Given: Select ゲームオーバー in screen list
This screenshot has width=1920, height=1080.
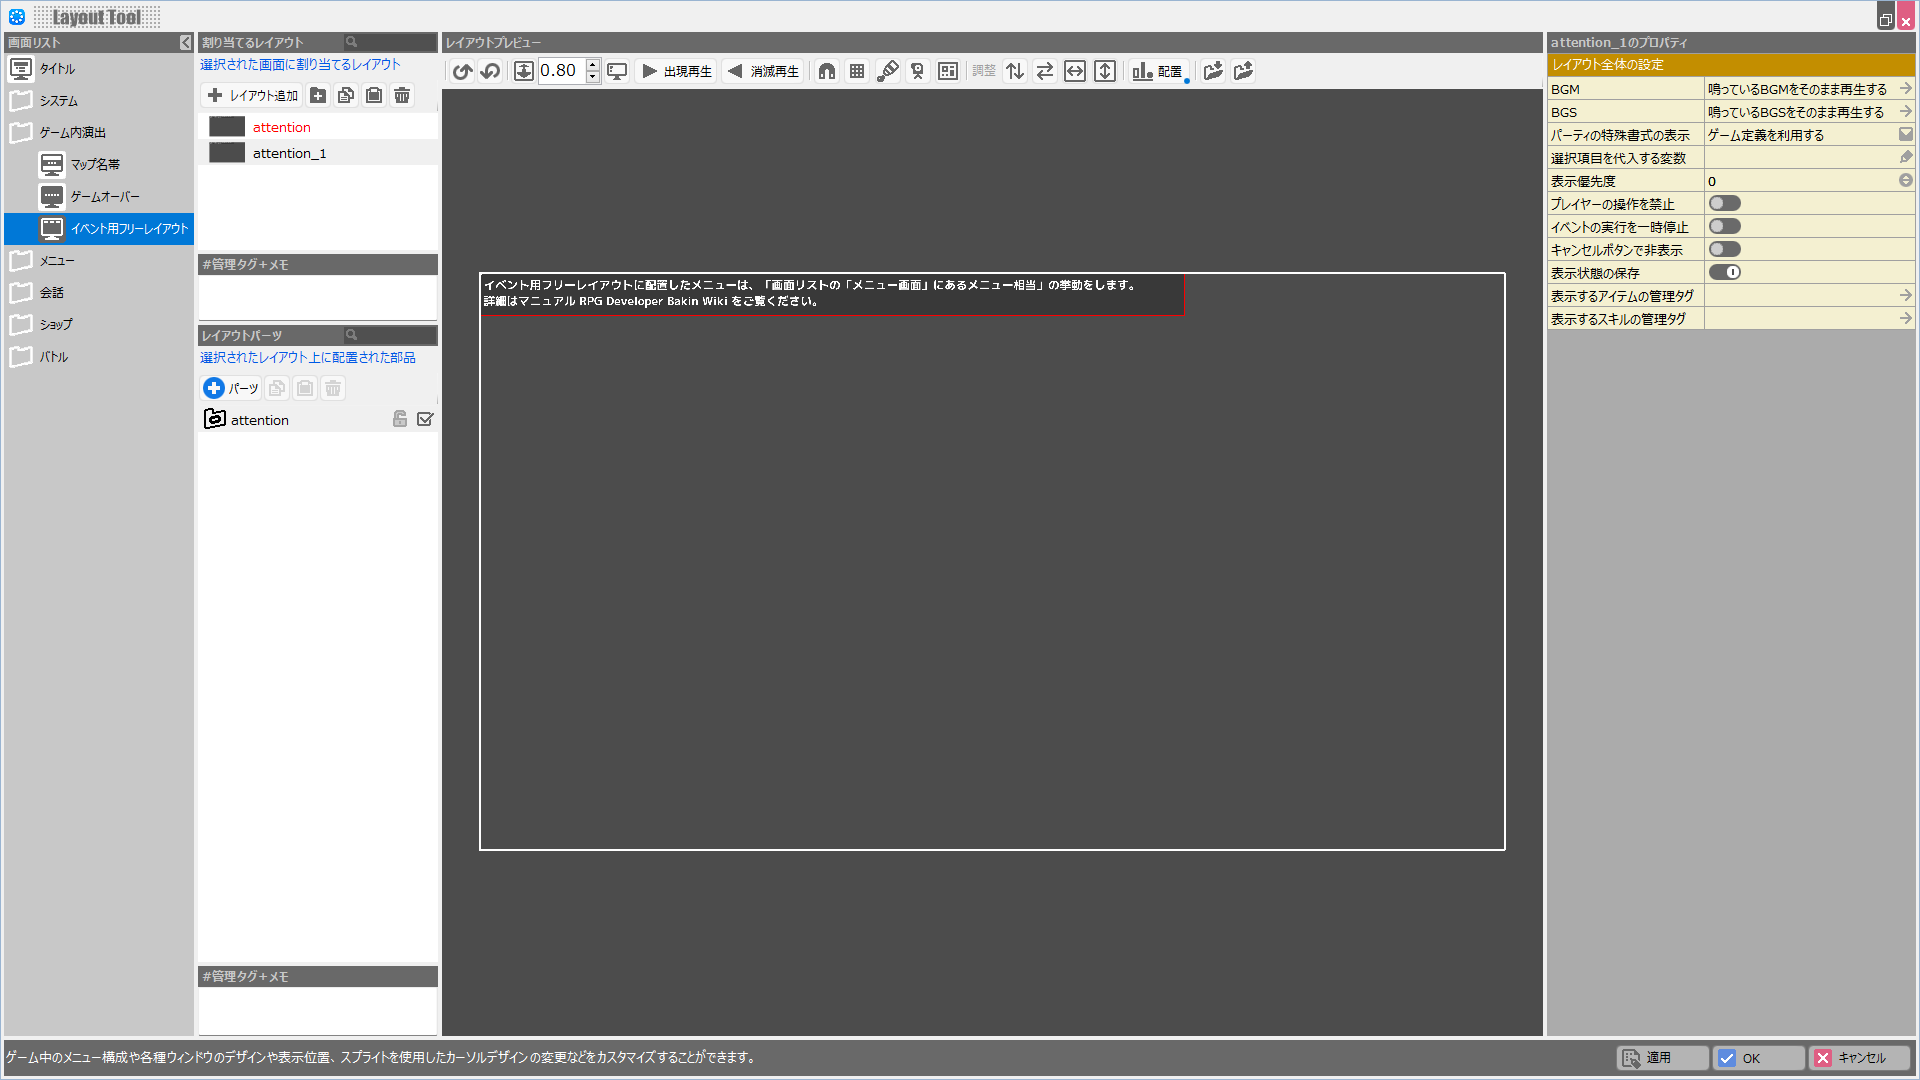Looking at the screenshot, I should pyautogui.click(x=104, y=197).
